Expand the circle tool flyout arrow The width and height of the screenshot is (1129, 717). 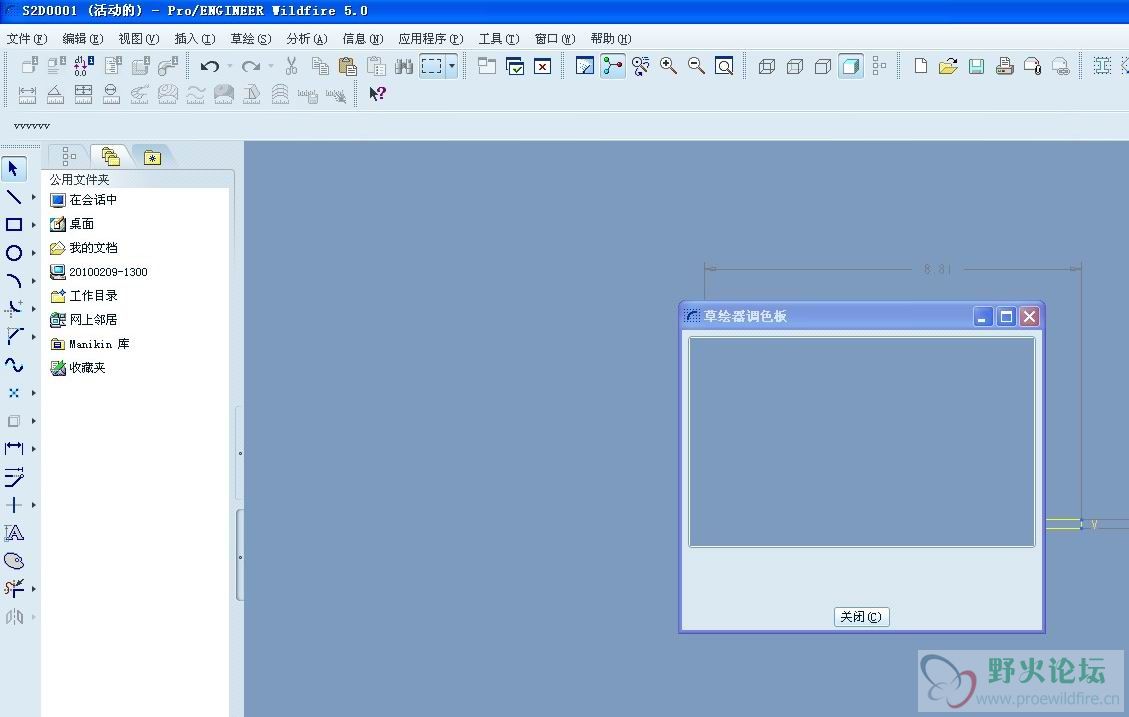coord(34,253)
